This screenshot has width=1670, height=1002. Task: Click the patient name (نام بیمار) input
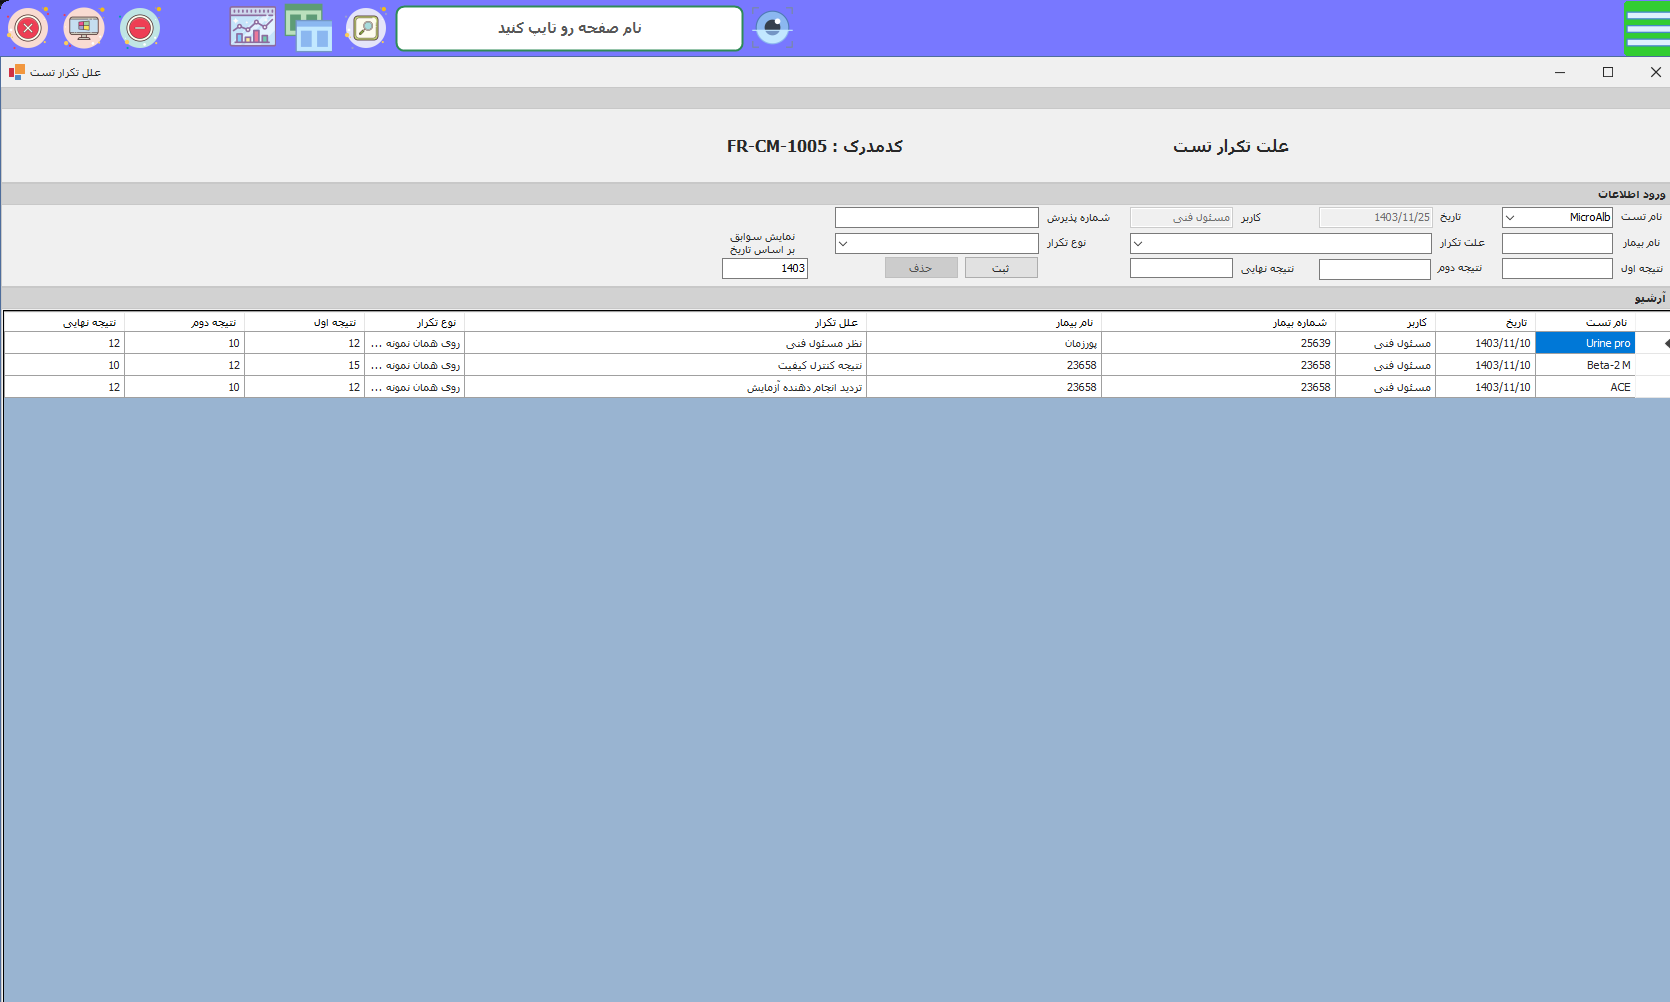coord(1556,243)
